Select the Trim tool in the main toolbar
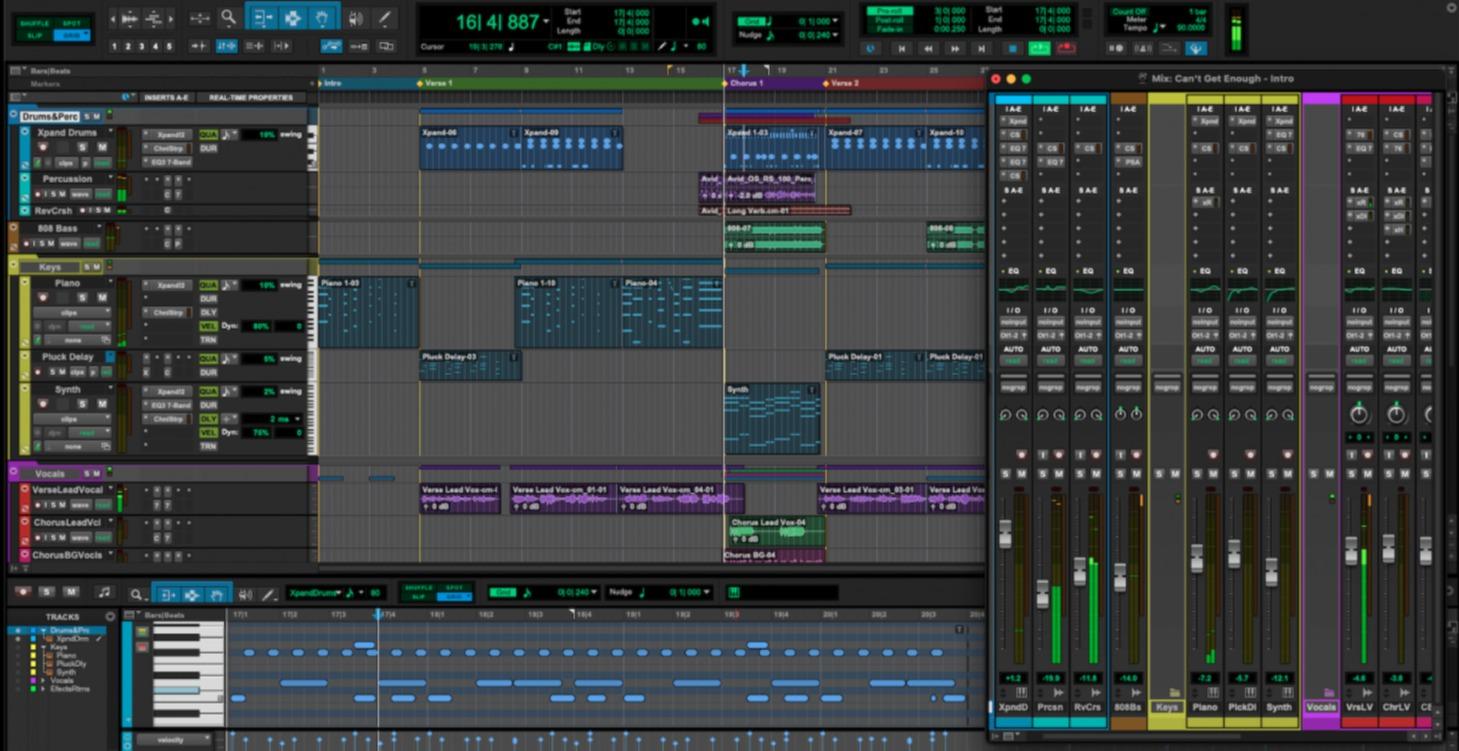Screen dimensions: 1459x751 264,18
